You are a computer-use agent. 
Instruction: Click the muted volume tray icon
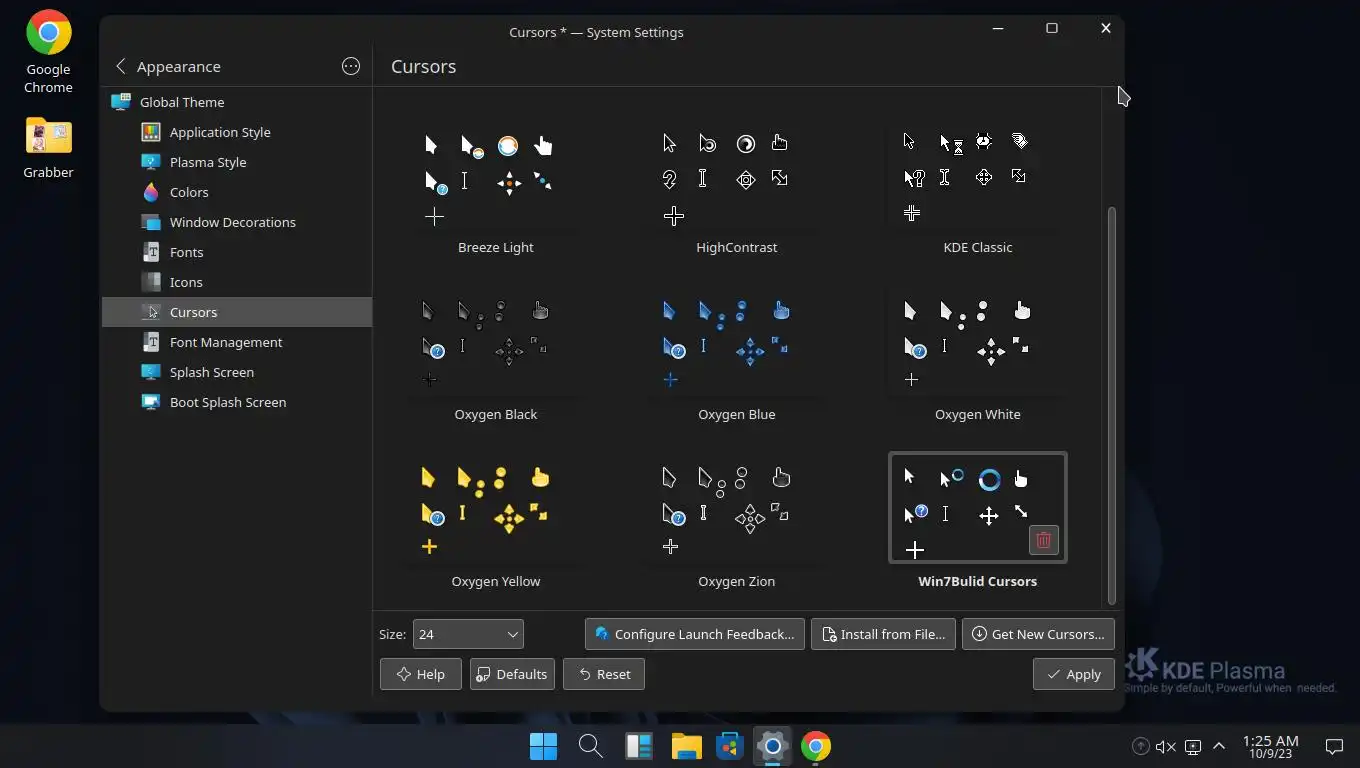1166,746
